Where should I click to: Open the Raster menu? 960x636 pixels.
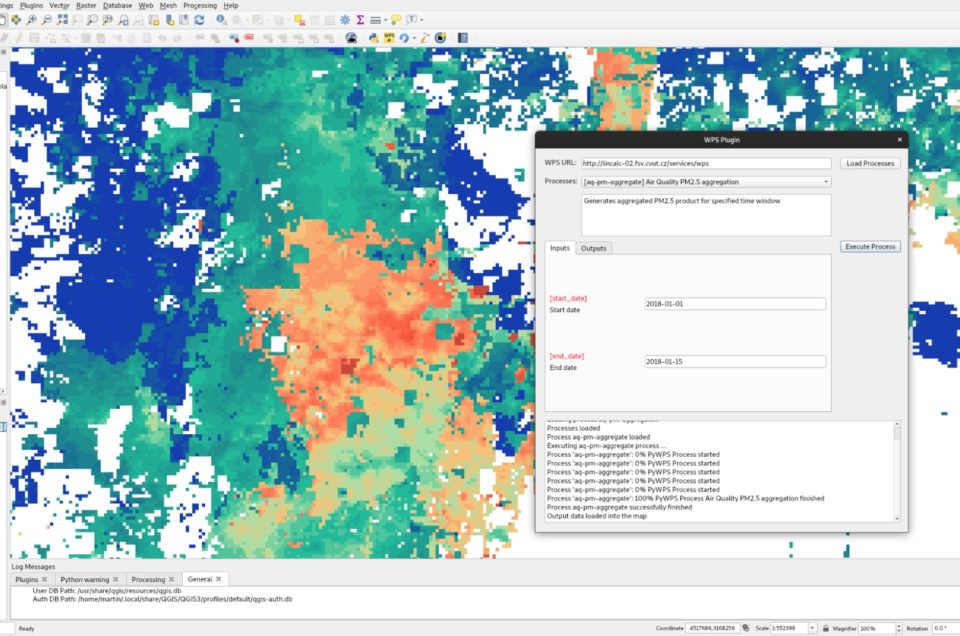pos(86,6)
